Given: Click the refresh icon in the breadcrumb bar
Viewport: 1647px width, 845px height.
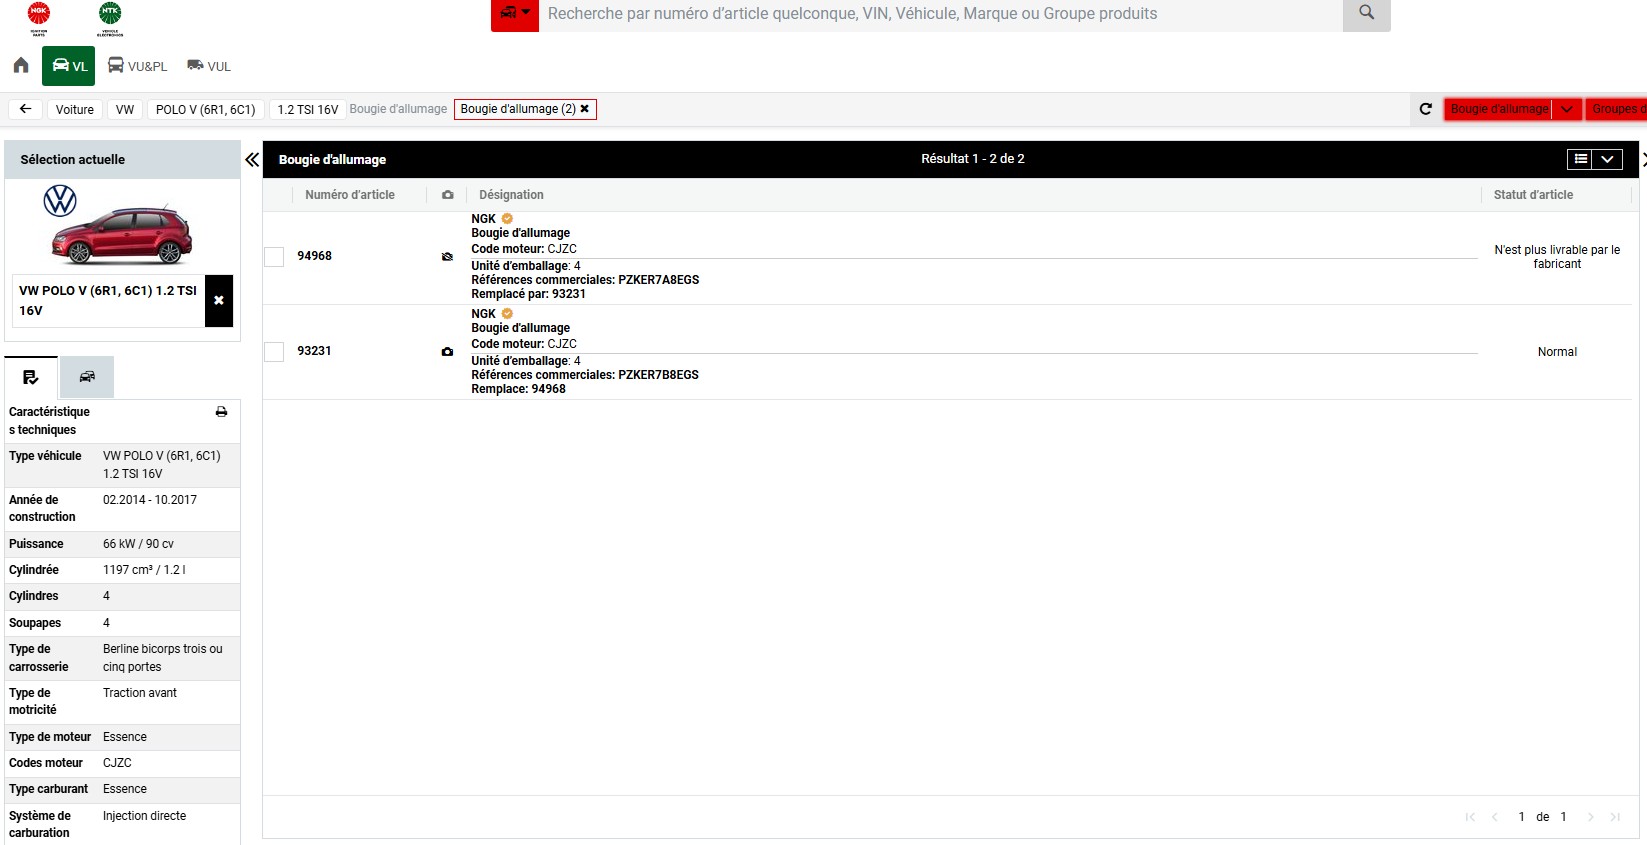Looking at the screenshot, I should tap(1426, 109).
